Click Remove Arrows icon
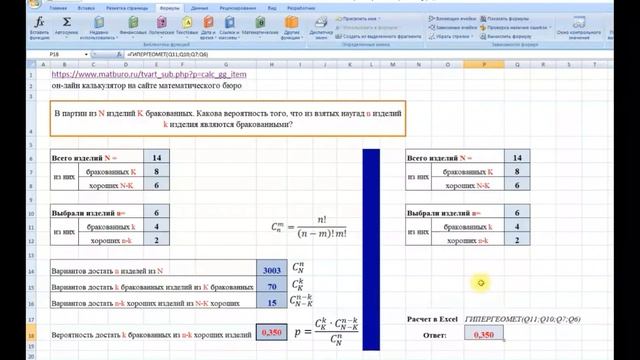Viewport: 640px width, 360px height. [x=432, y=36]
